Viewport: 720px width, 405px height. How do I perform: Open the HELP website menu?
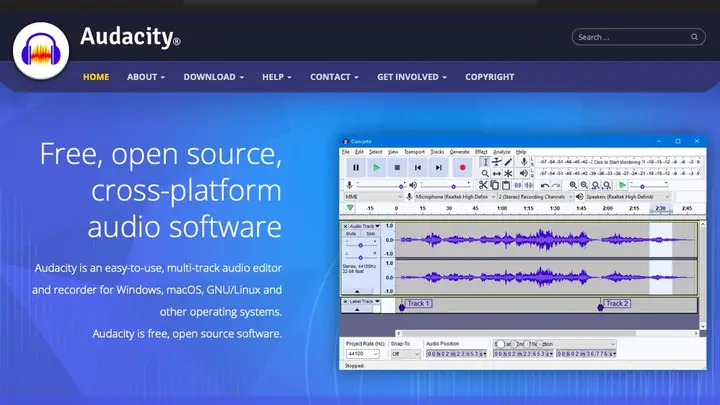click(277, 77)
